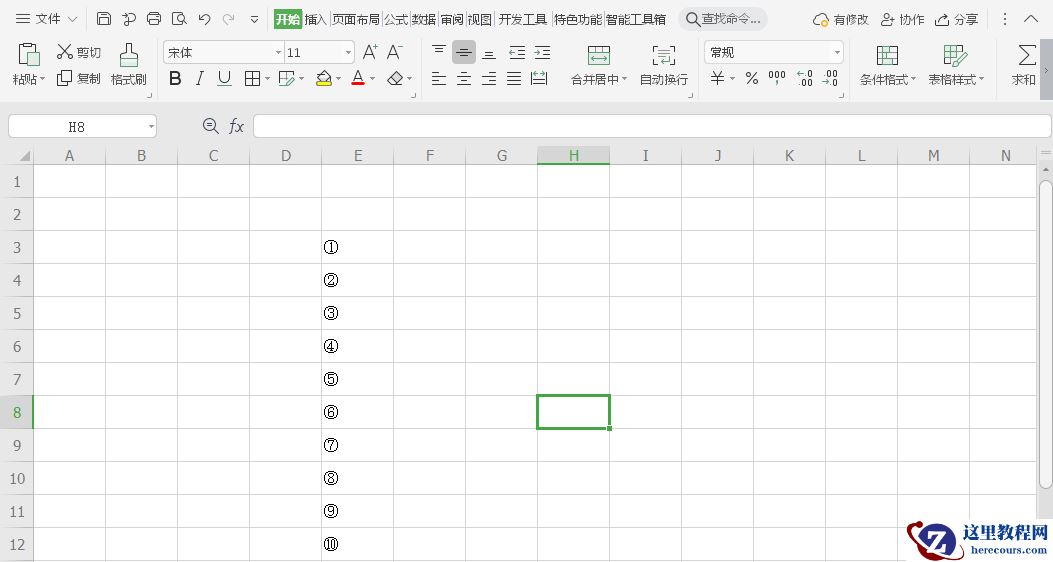Viewport: 1053px width, 562px height.
Task: Apply thousands separator (000) format
Action: (x=777, y=79)
